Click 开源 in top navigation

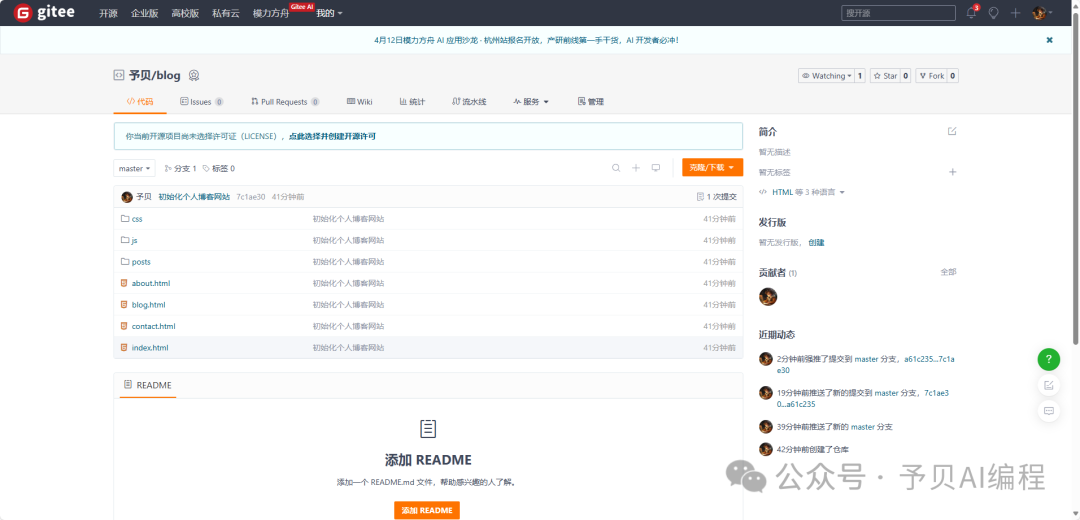tap(108, 13)
